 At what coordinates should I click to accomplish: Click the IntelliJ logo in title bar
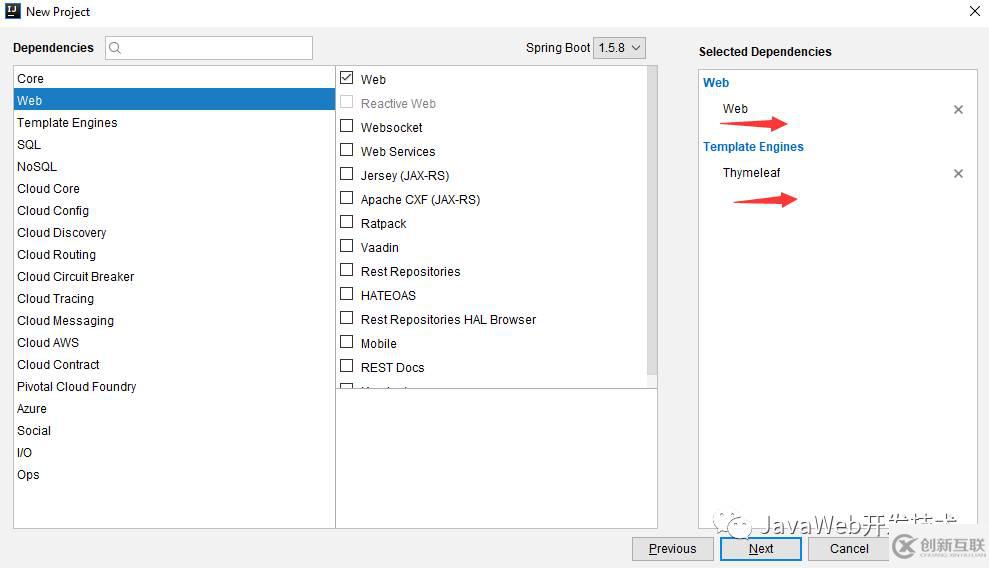(13, 11)
